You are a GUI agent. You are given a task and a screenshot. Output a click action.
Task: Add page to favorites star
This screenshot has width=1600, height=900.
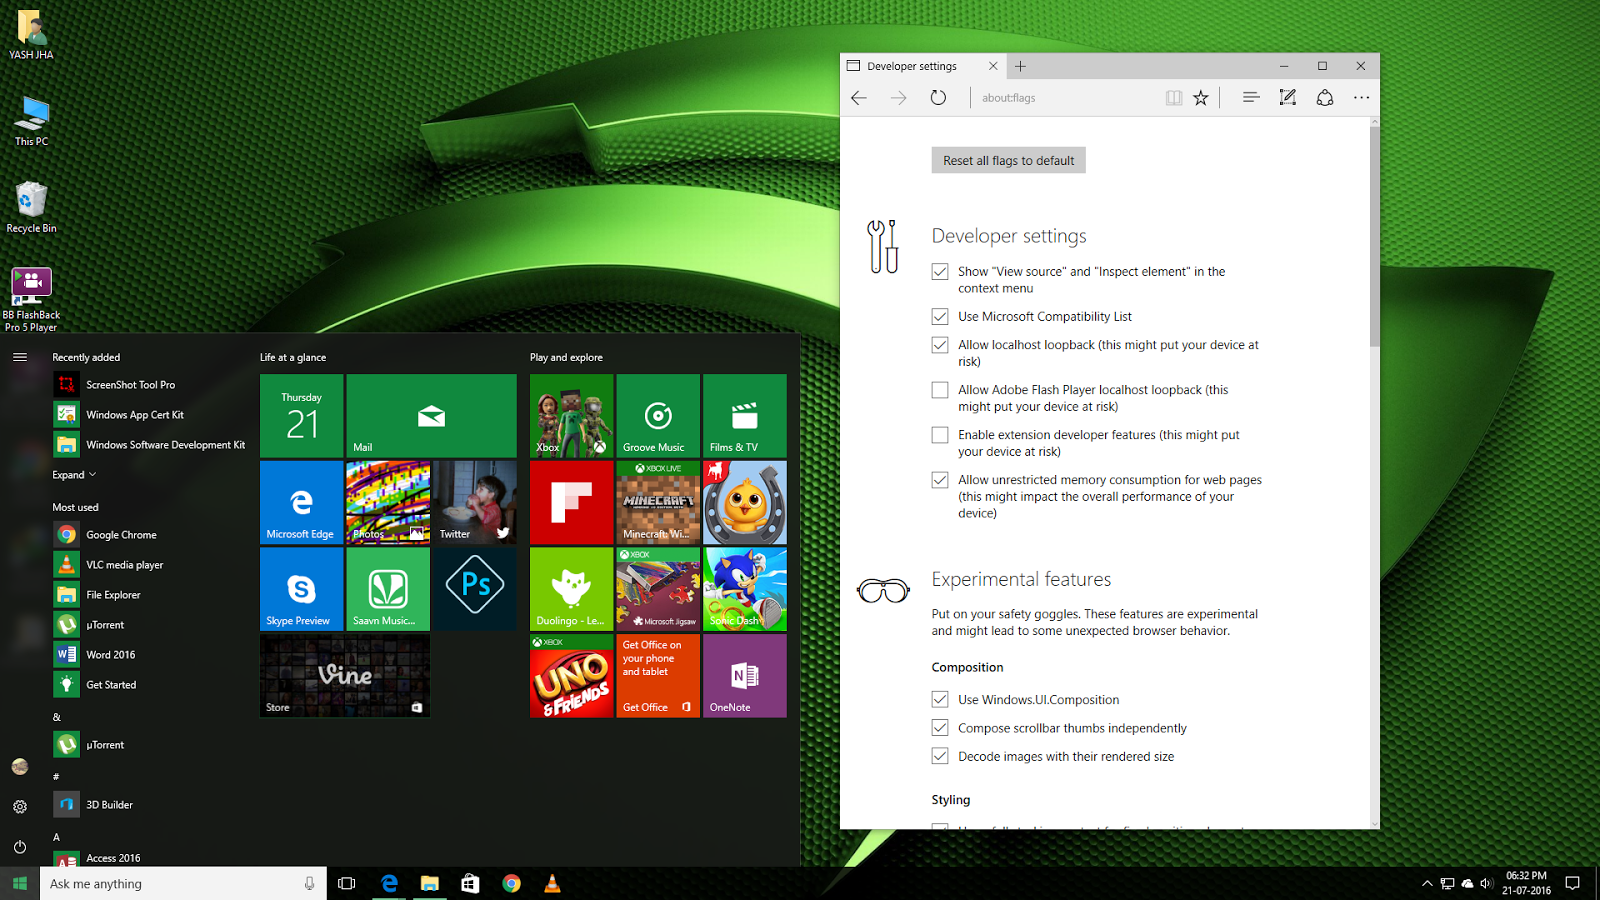(1201, 98)
